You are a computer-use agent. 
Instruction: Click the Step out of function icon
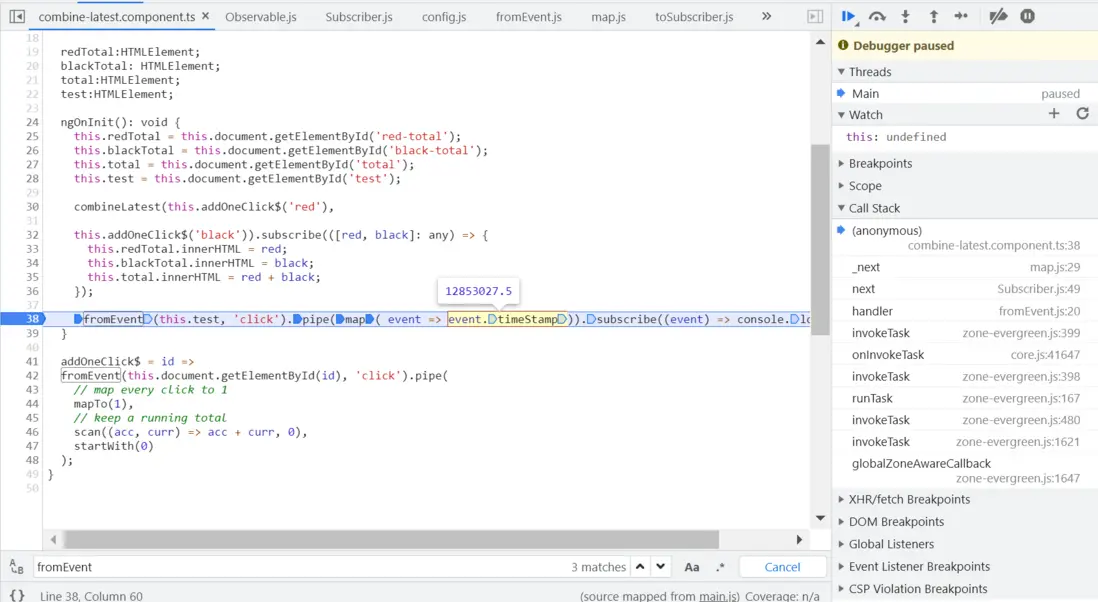[934, 16]
